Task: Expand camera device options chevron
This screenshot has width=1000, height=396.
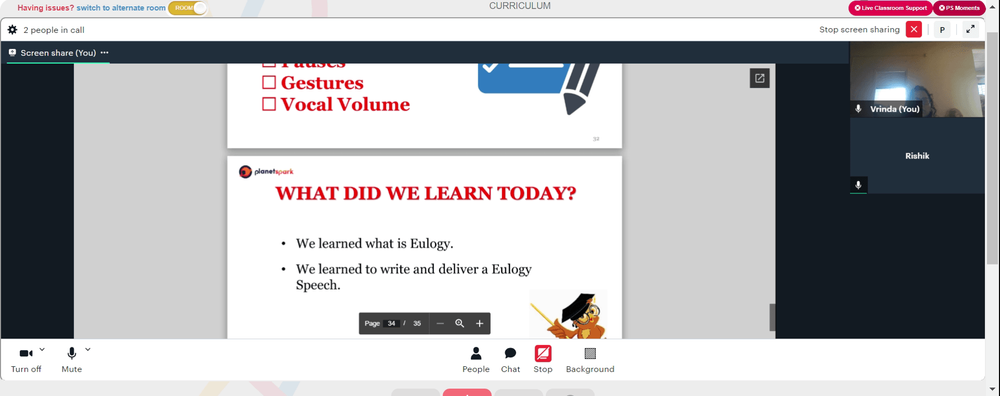Action: click(x=42, y=349)
